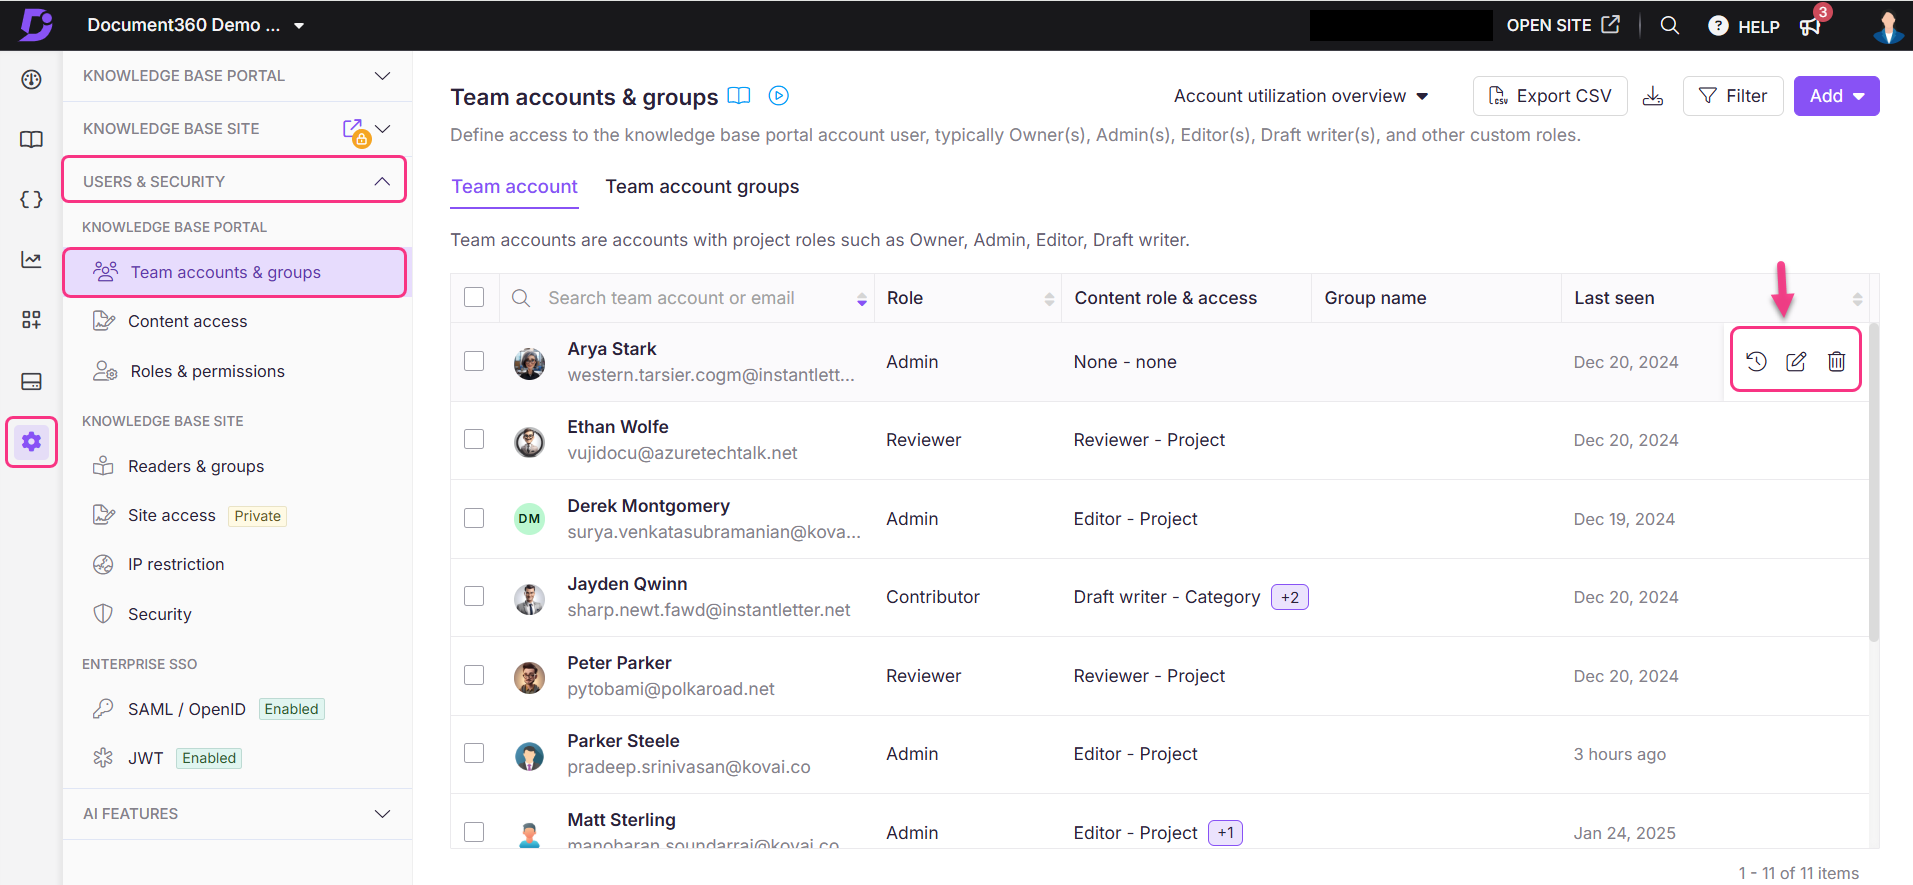Open Account utilization overview dropdown
Viewport: 1913px width, 885px height.
click(1301, 96)
